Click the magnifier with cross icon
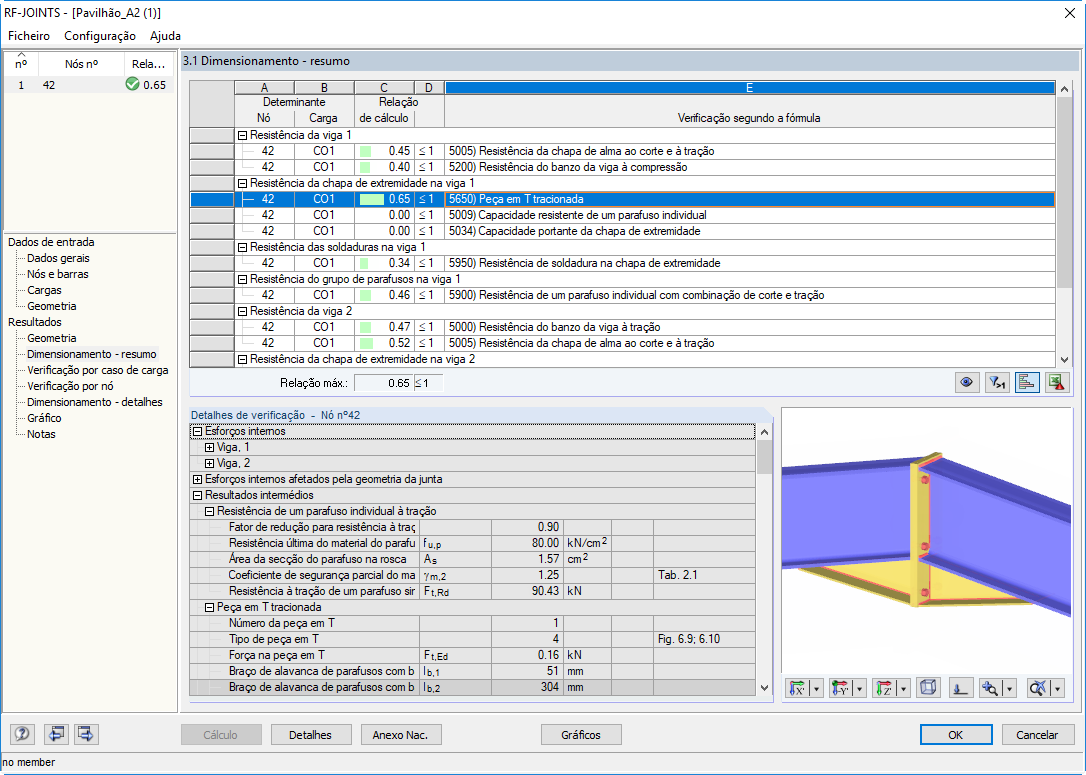This screenshot has width=1086, height=775. 1038,688
